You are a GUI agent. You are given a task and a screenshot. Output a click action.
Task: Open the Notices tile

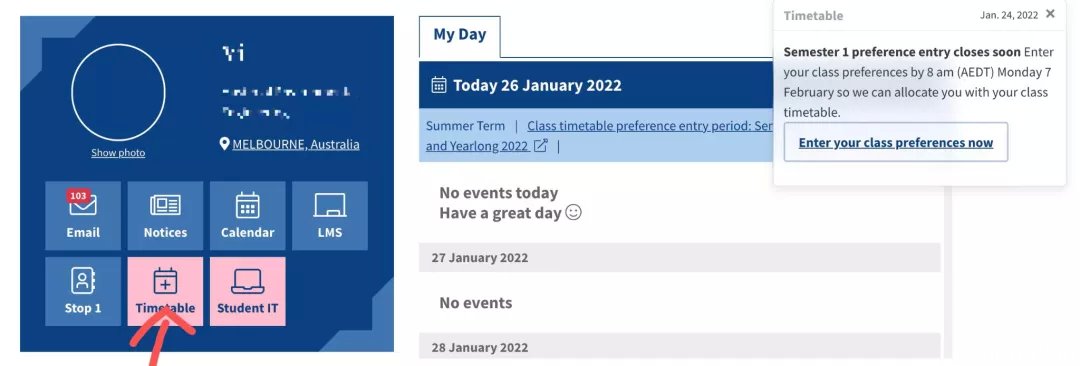pyautogui.click(x=165, y=216)
